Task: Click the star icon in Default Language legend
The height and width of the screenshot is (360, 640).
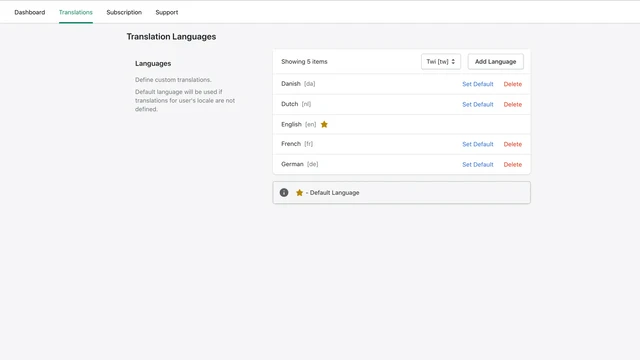Action: point(299,193)
